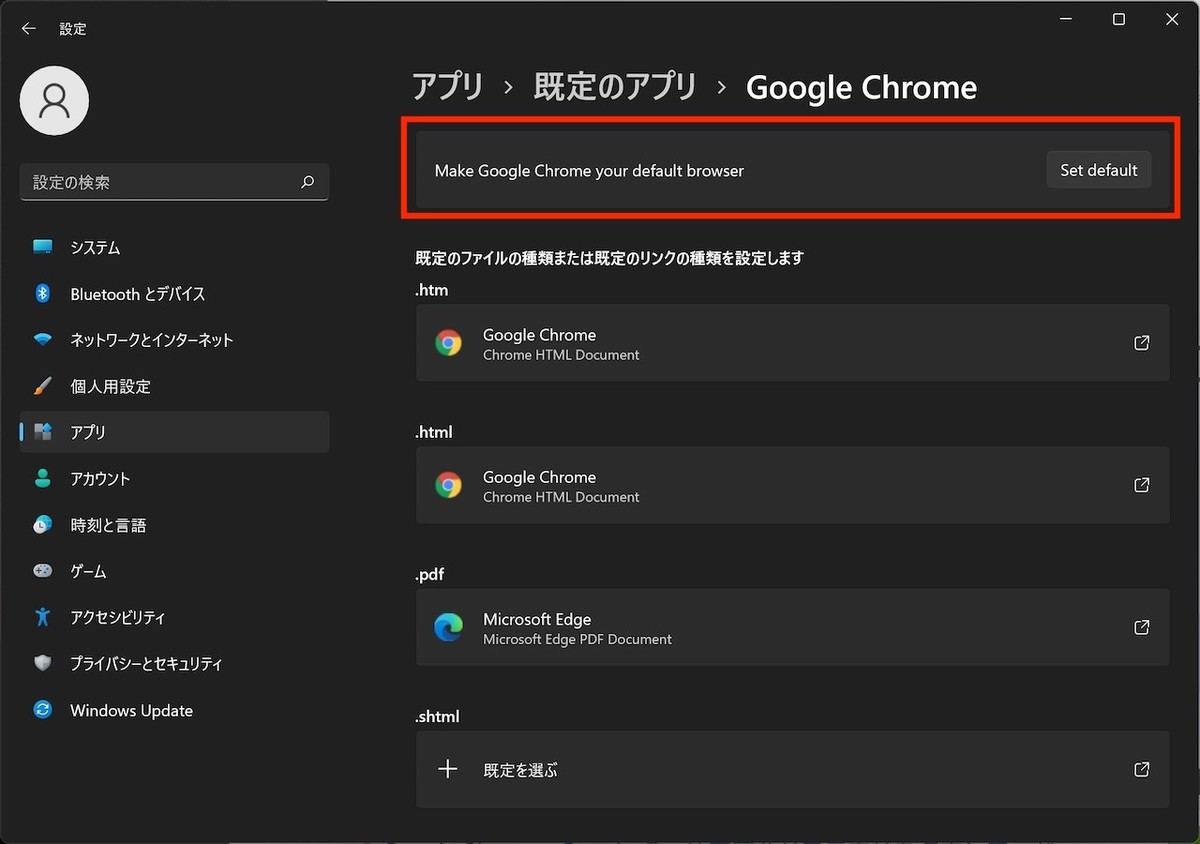Click the Chrome icon in the .html row
Image resolution: width=1200 pixels, height=844 pixels.
point(448,485)
